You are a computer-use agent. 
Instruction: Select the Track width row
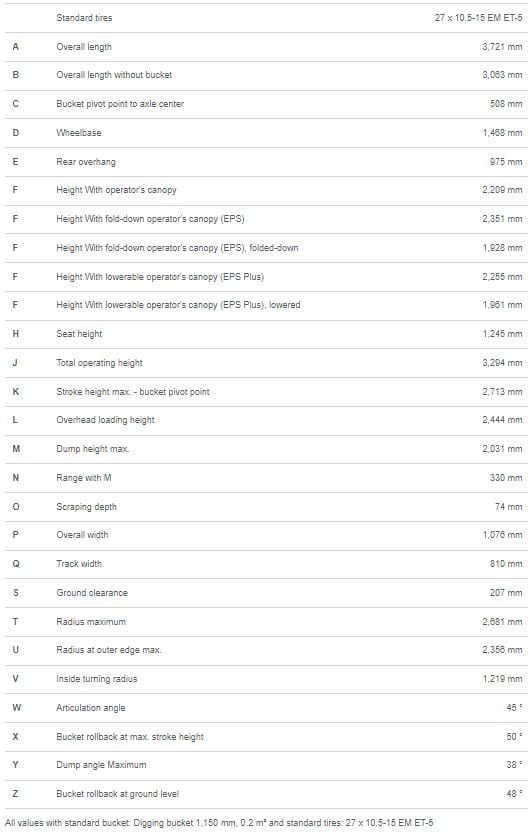pyautogui.click(x=266, y=564)
